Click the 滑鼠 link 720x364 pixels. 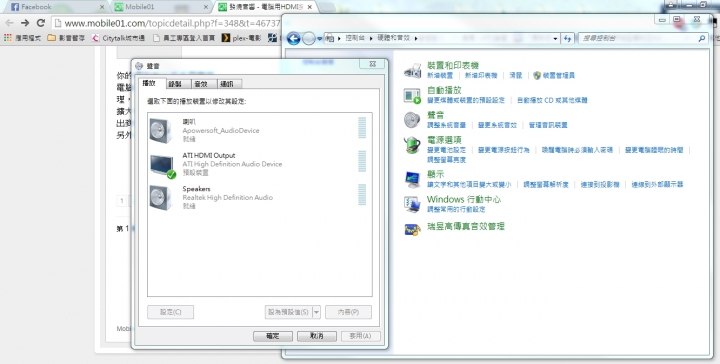516,75
